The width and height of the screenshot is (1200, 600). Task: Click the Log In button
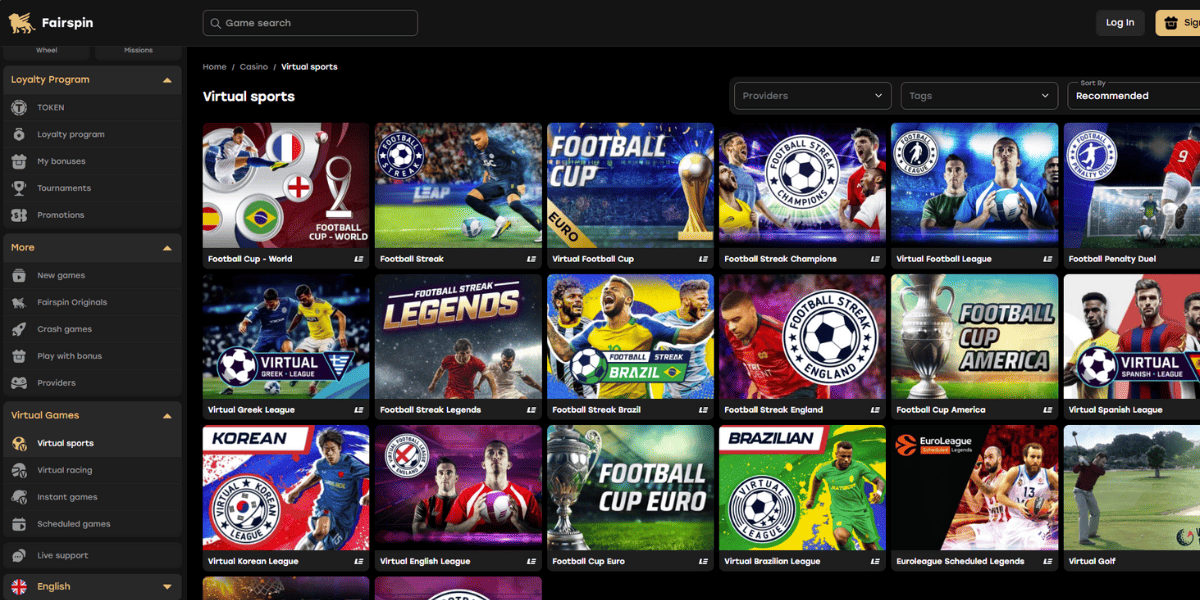click(x=1120, y=23)
